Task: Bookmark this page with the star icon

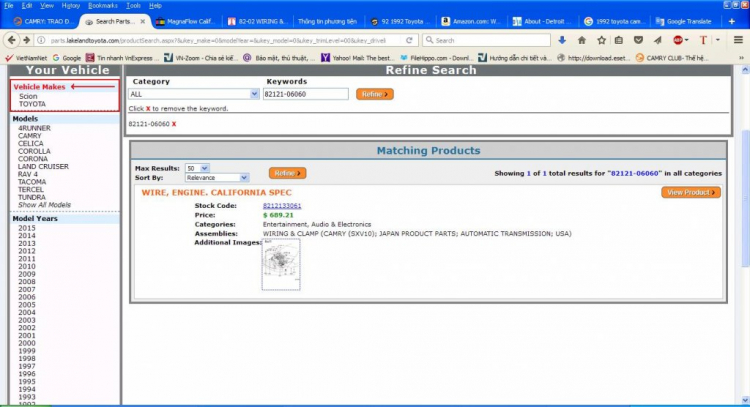Action: [x=601, y=40]
